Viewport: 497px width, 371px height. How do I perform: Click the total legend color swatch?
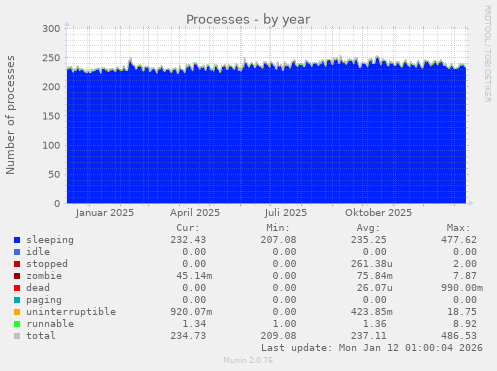[17, 336]
